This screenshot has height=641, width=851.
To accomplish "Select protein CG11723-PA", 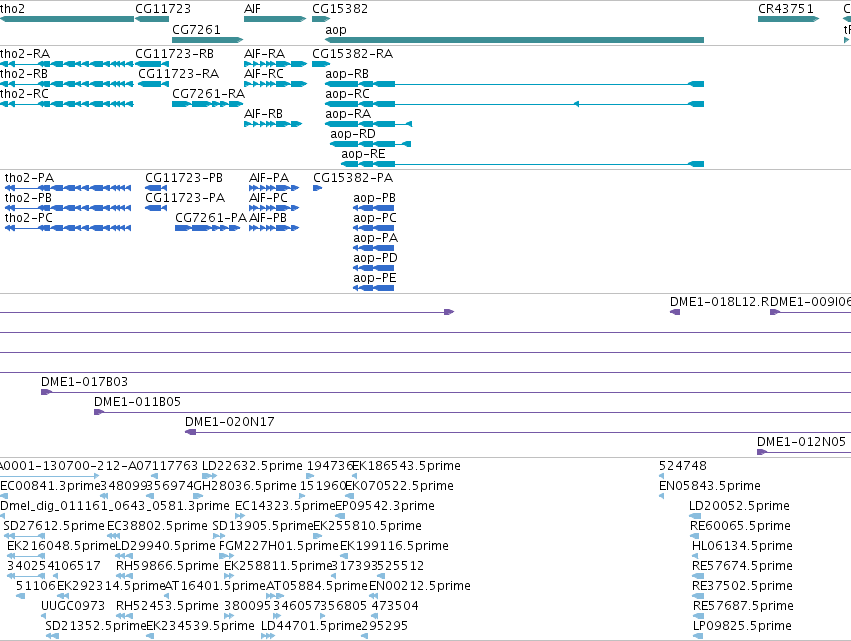I will point(156,208).
